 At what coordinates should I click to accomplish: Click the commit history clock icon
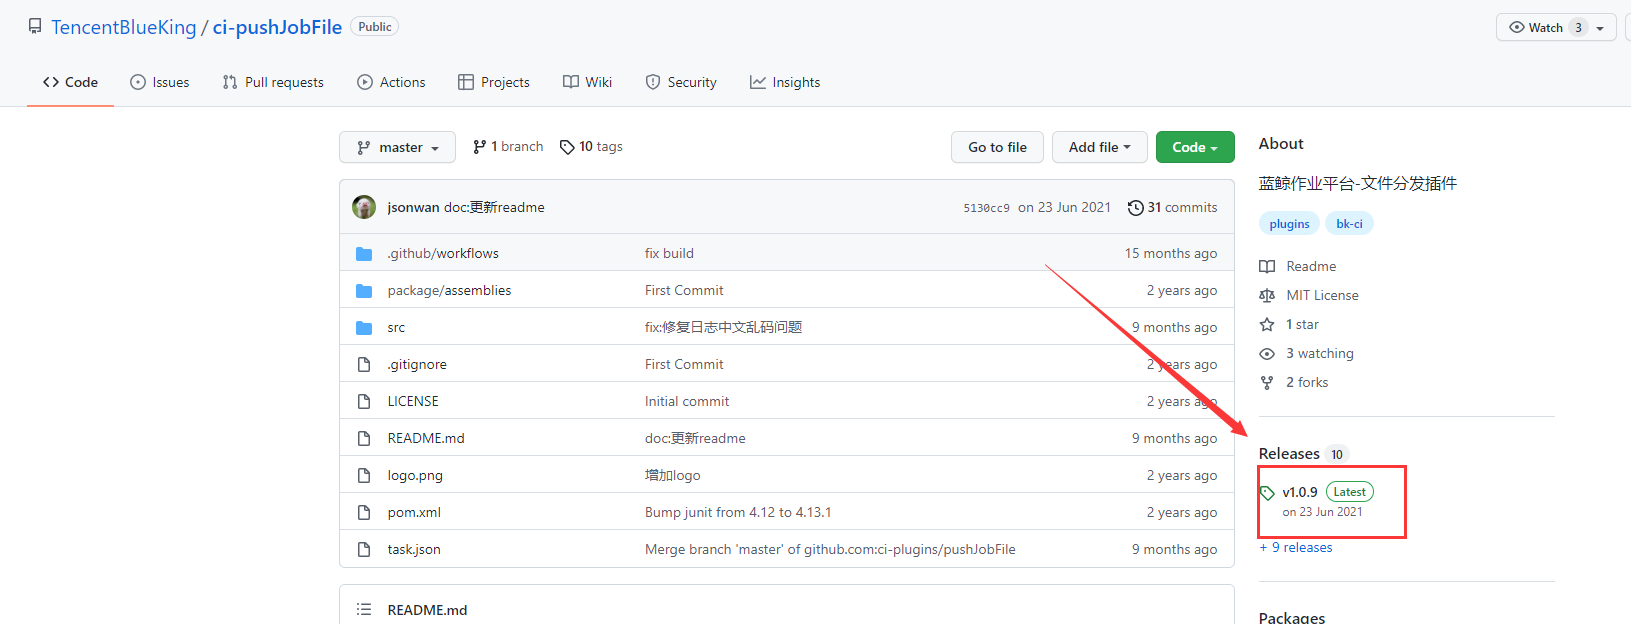pyautogui.click(x=1135, y=208)
